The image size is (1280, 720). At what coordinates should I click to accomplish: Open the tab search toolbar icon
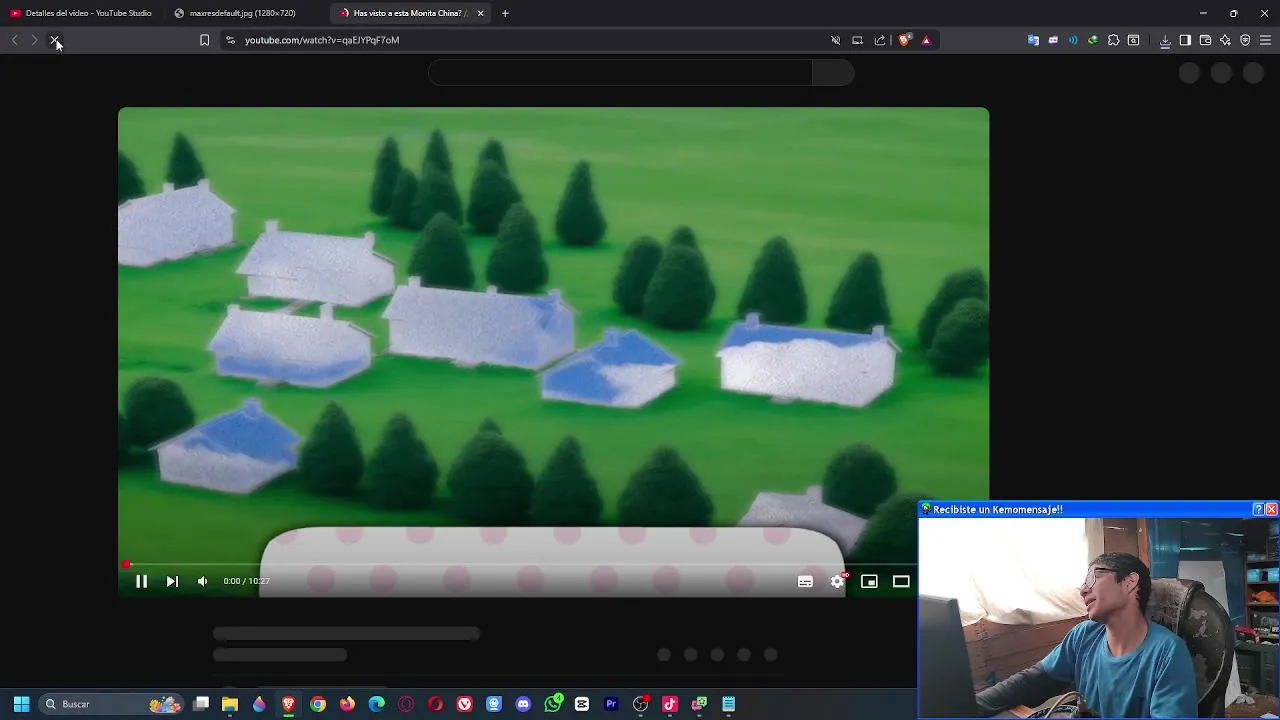(x=1133, y=40)
